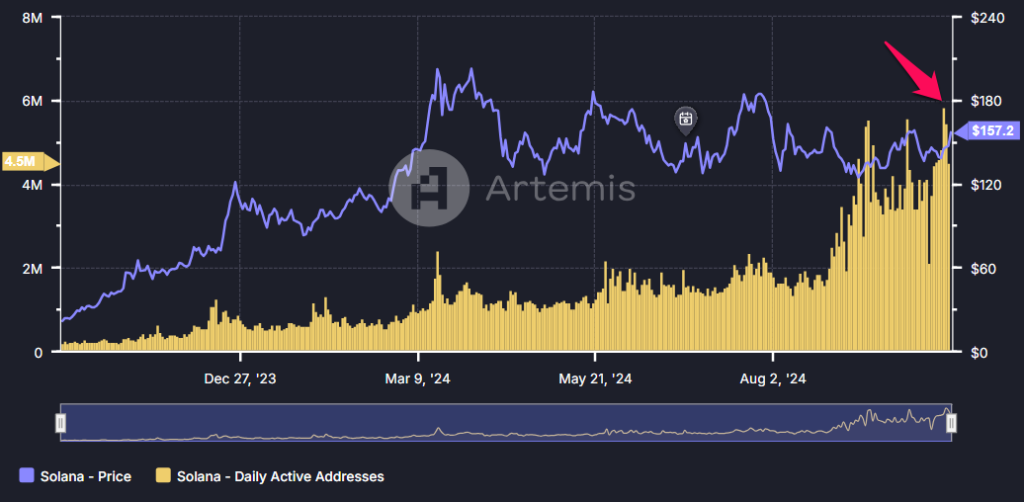1024x502 pixels.
Task: Click the Aug 2, '24 date label
Action: pyautogui.click(x=773, y=379)
